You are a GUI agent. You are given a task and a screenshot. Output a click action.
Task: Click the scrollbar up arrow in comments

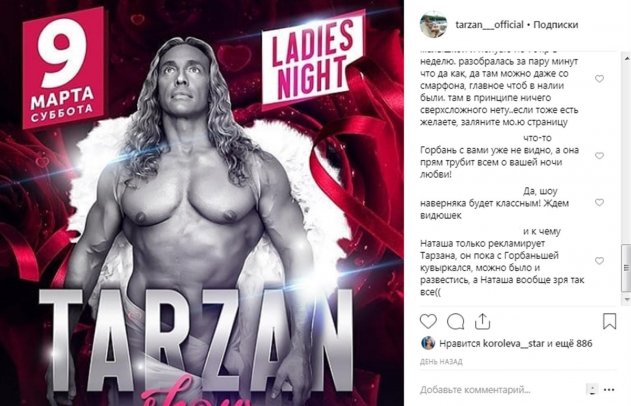tap(627, 59)
